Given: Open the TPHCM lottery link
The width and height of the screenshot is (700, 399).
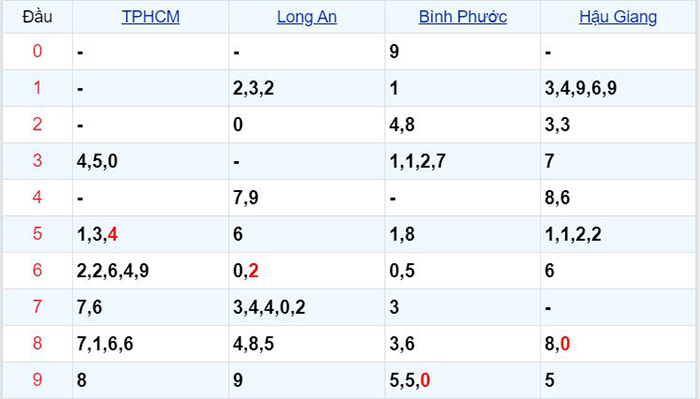Looking at the screenshot, I should click(x=150, y=17).
